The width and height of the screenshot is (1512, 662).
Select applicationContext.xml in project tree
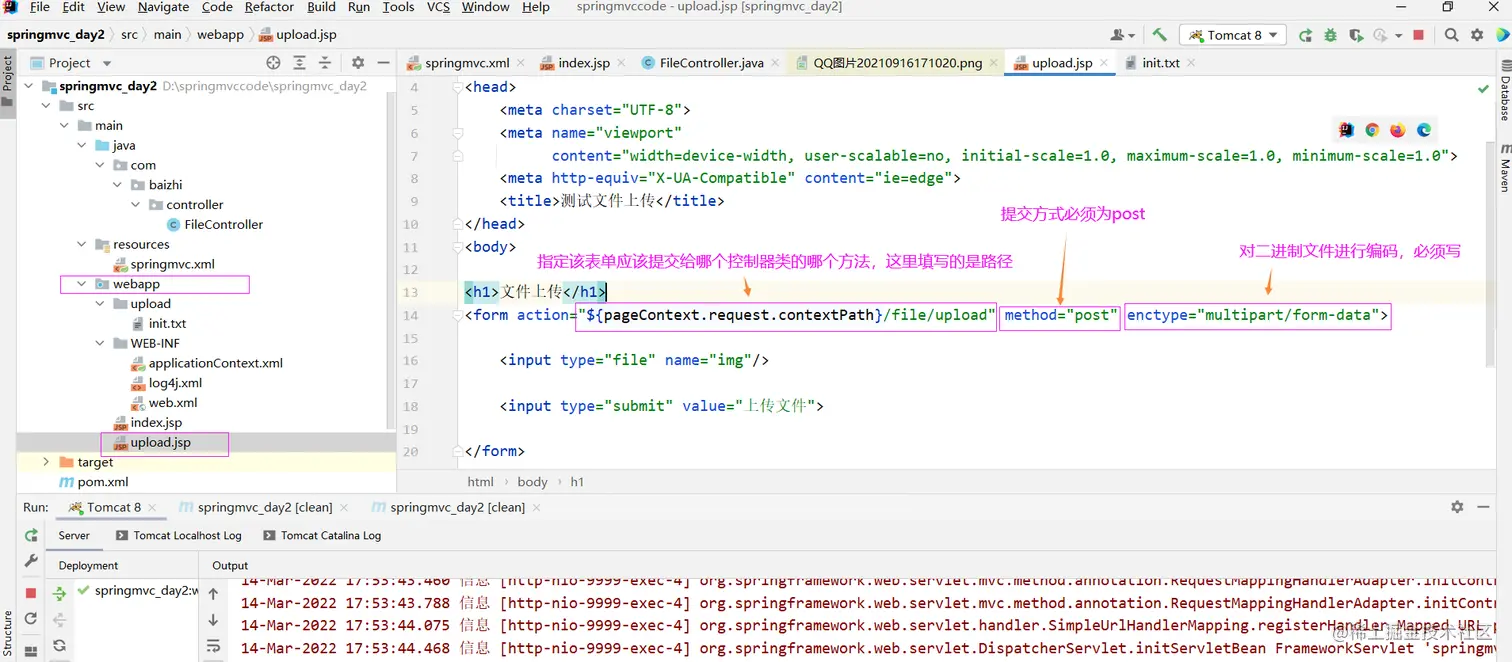[x=206, y=363]
